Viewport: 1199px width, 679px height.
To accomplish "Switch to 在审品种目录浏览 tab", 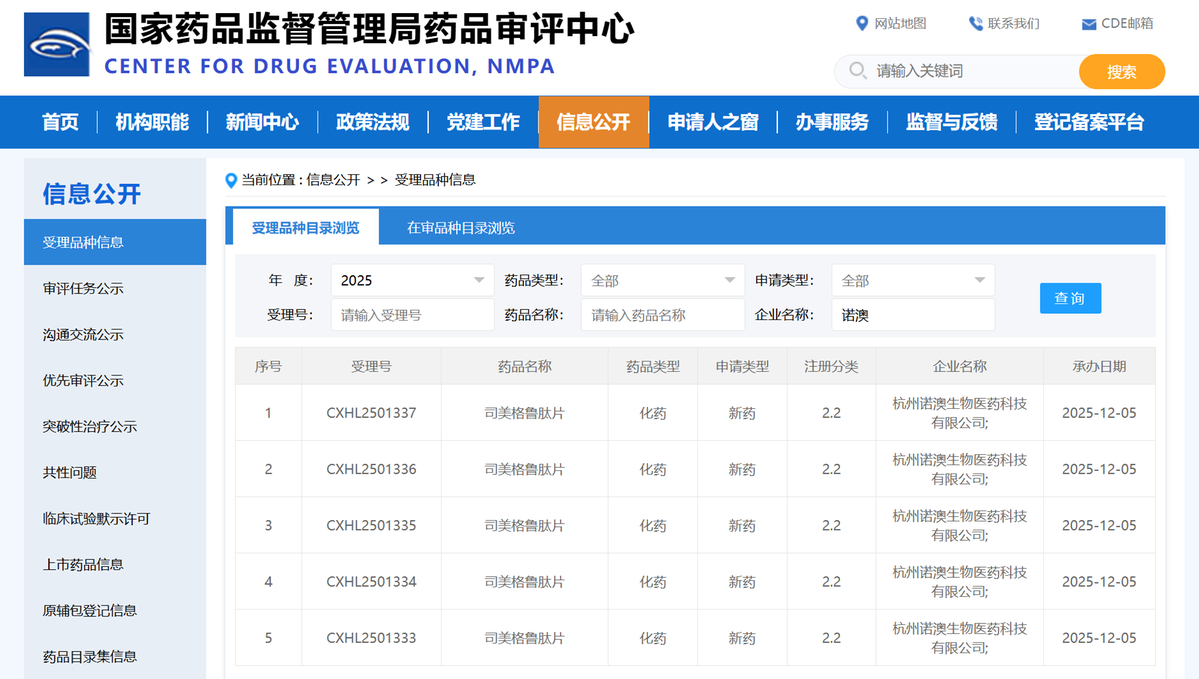I will [x=461, y=227].
